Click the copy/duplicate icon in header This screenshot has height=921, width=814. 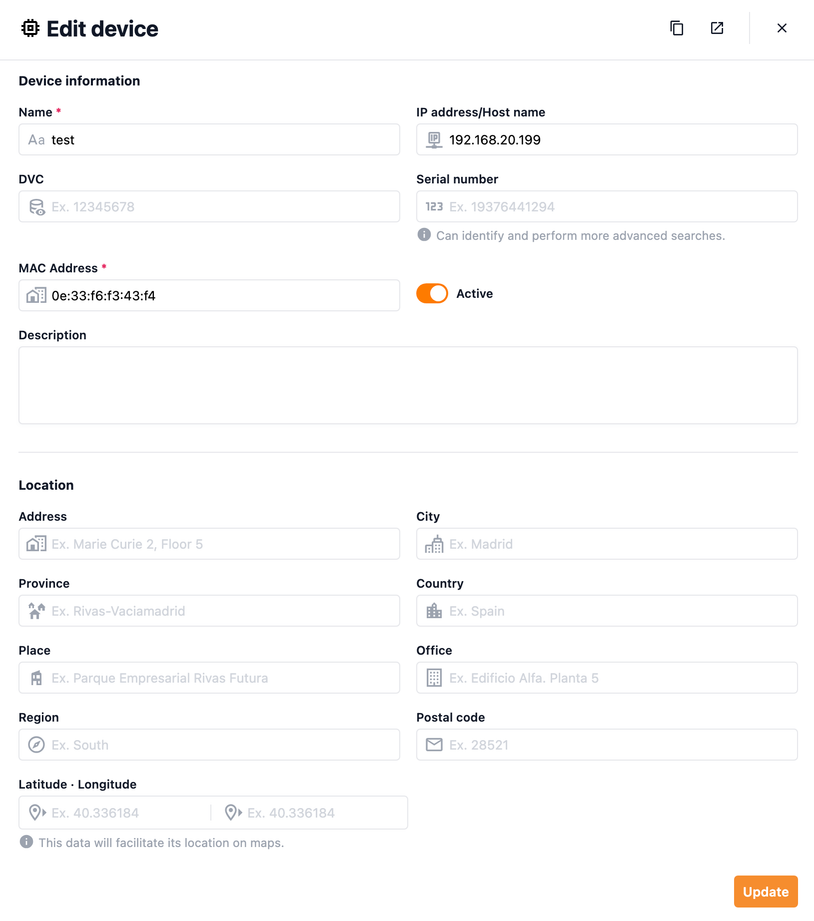(x=677, y=28)
